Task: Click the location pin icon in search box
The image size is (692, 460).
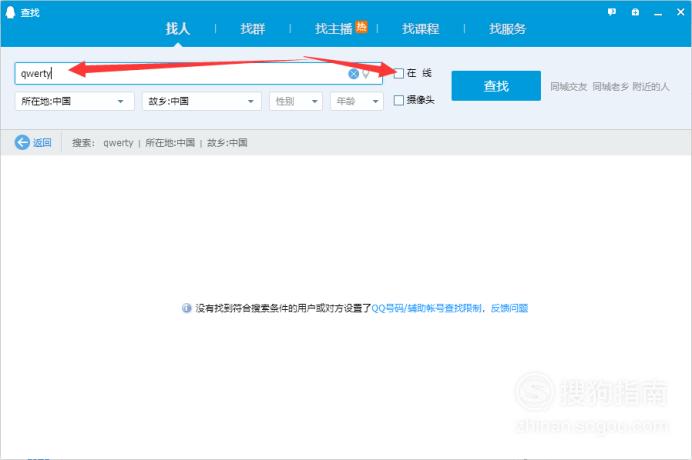Action: [365, 74]
